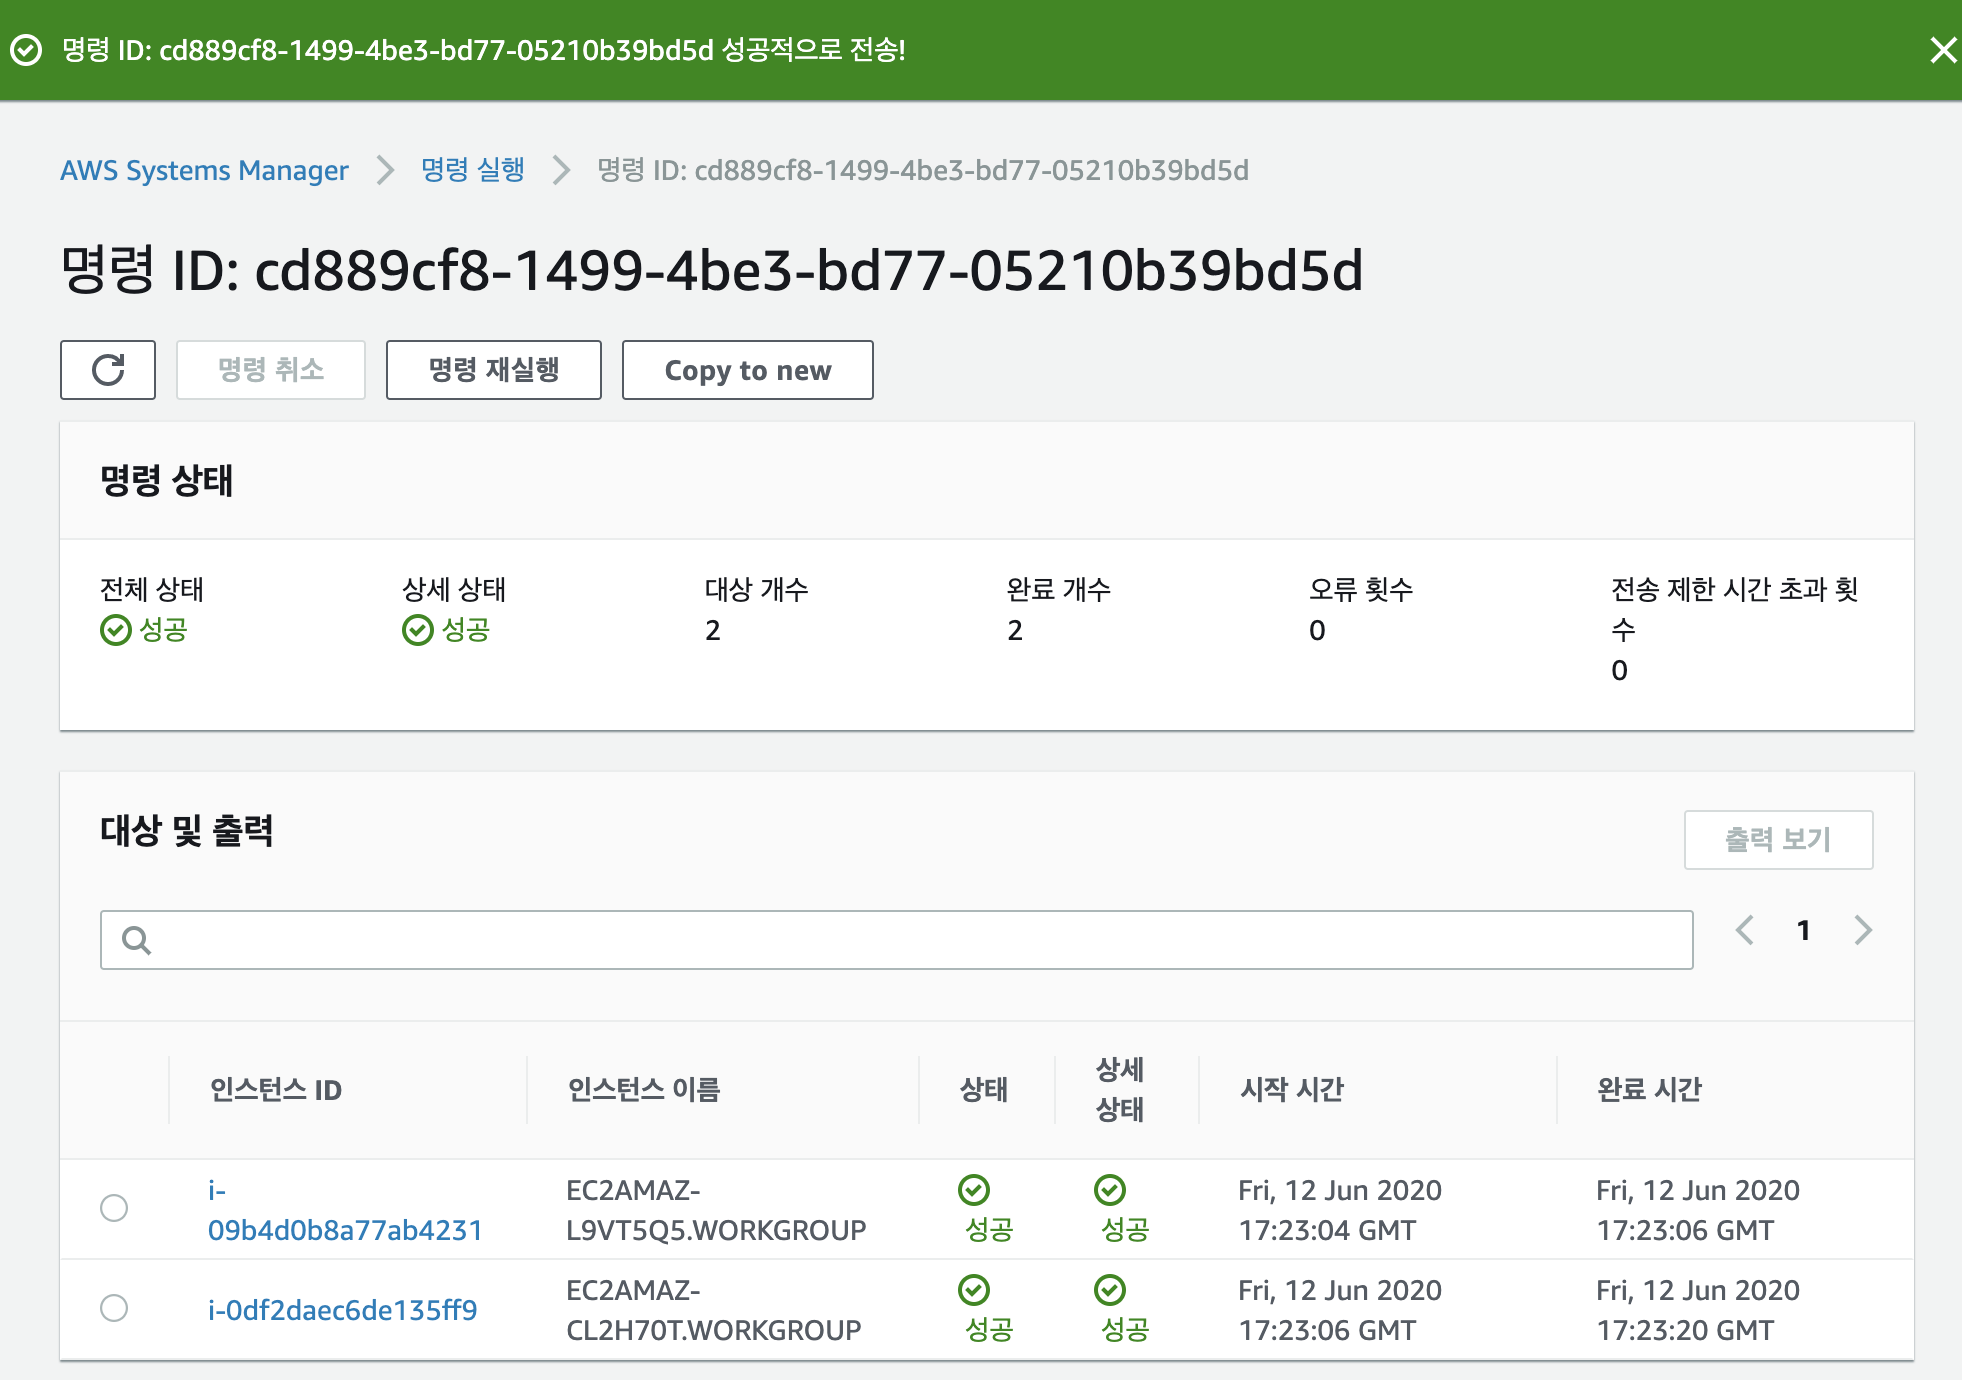Image resolution: width=1962 pixels, height=1380 pixels.
Task: Click 전체 상태 success check icon
Action: pyautogui.click(x=116, y=630)
